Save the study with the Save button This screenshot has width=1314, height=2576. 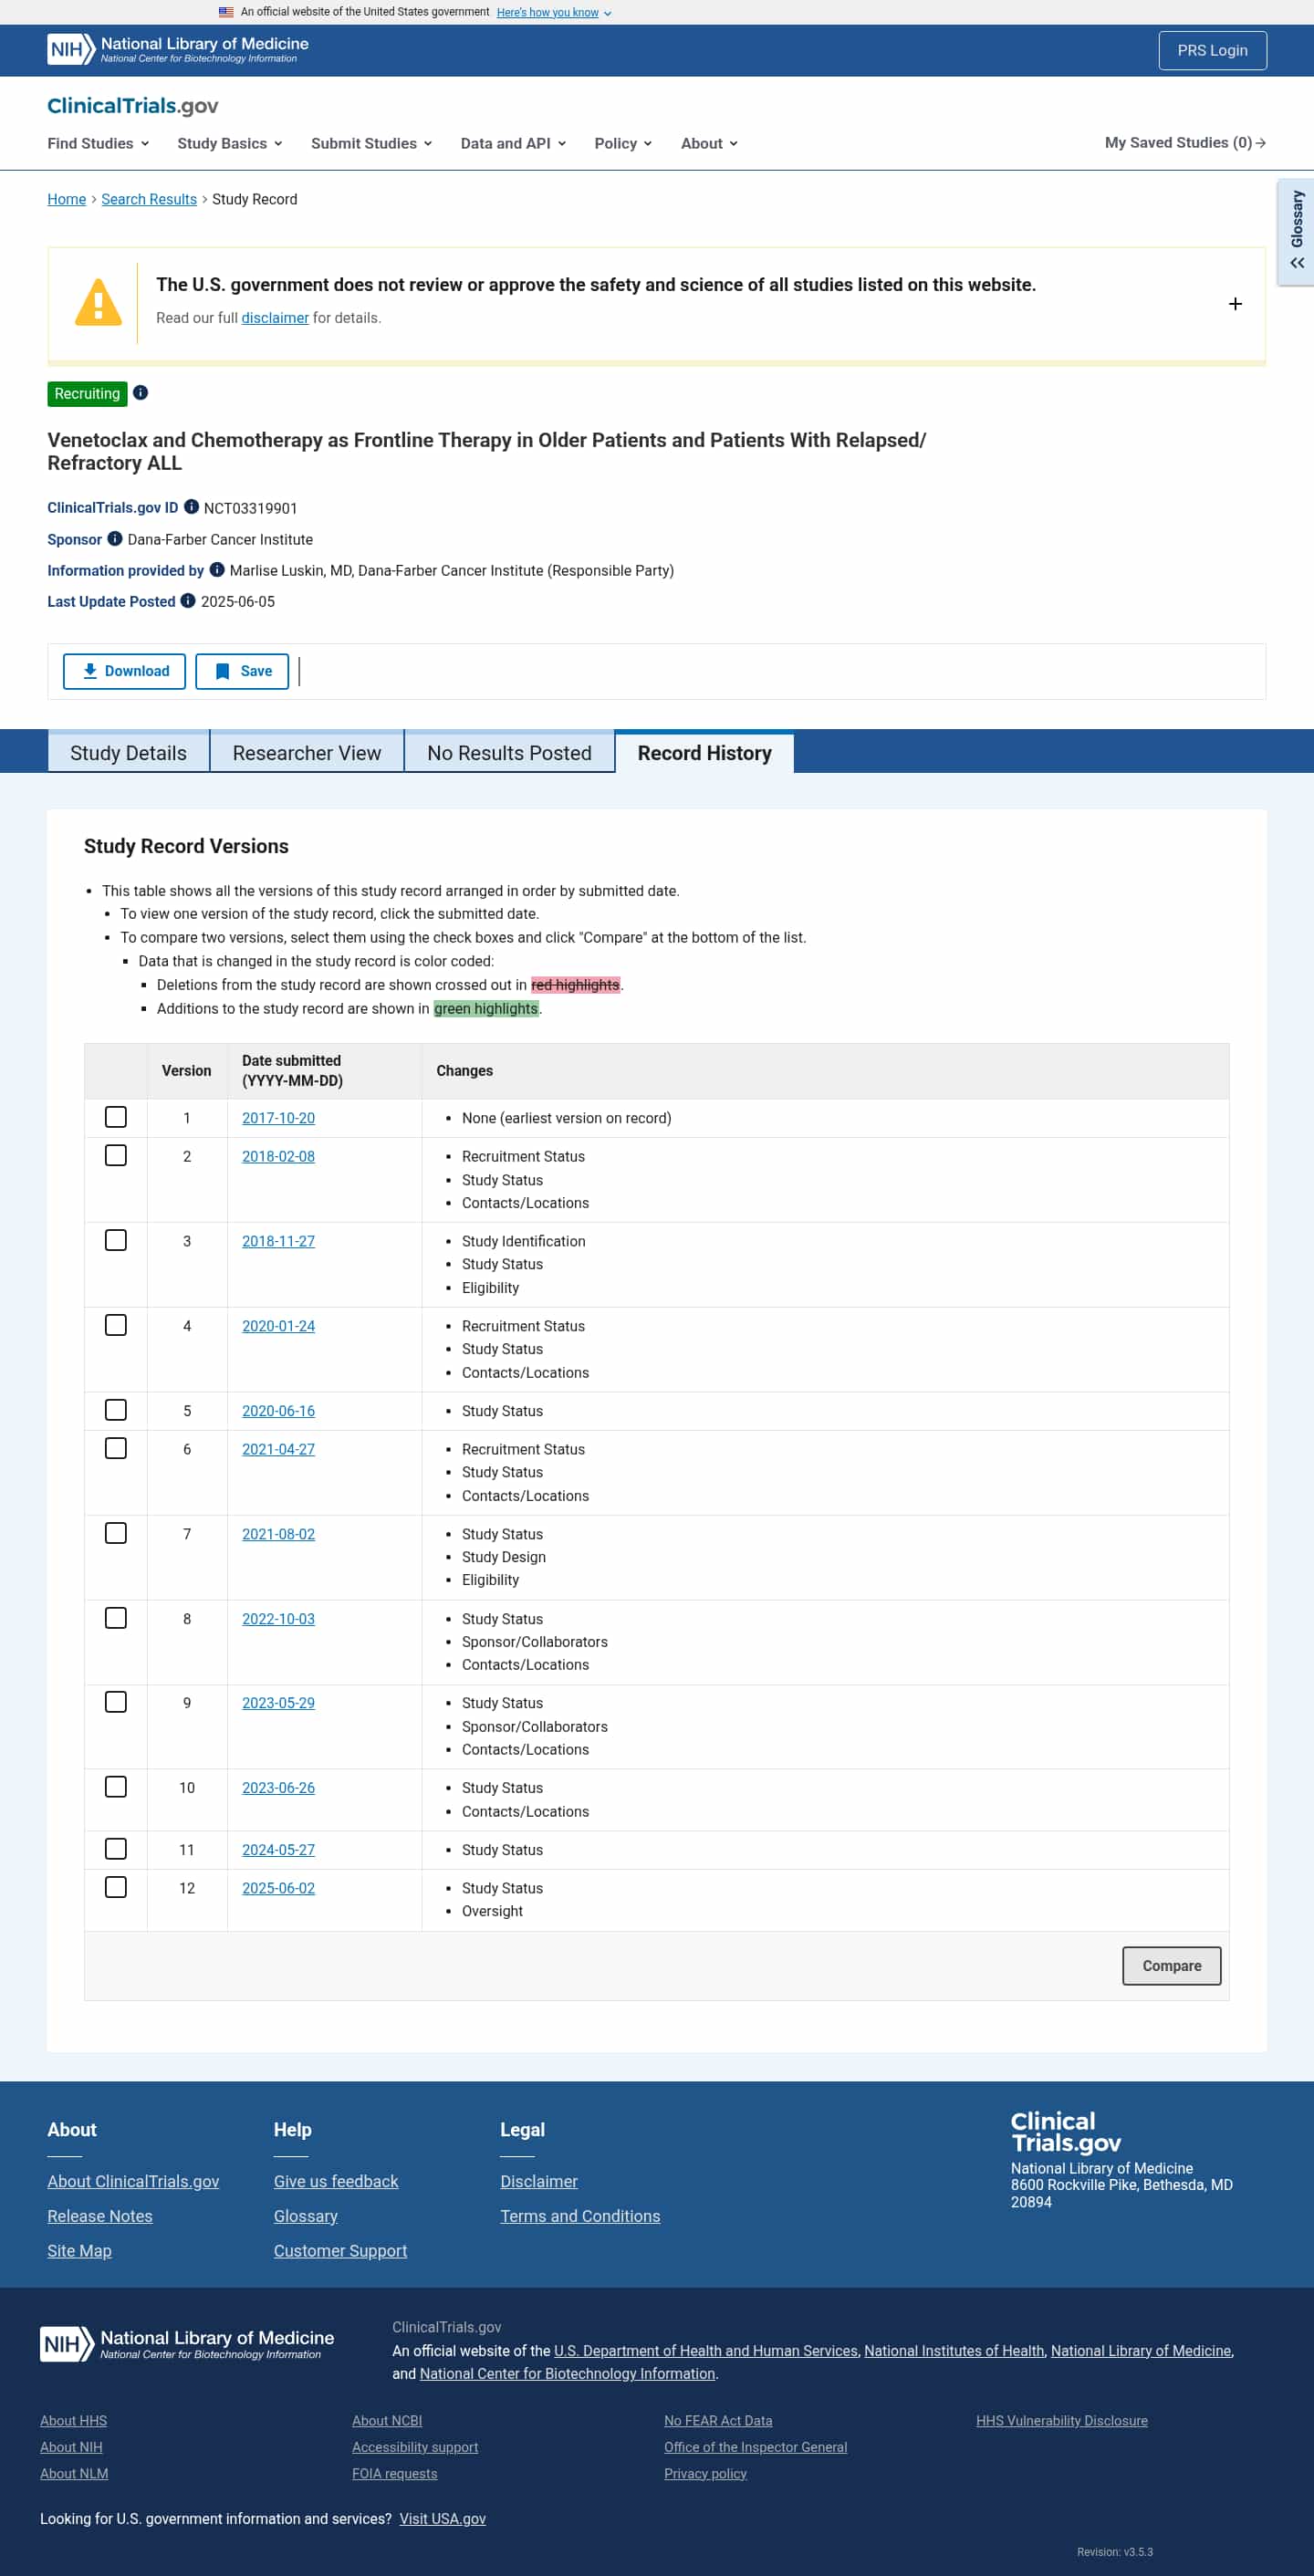[242, 671]
